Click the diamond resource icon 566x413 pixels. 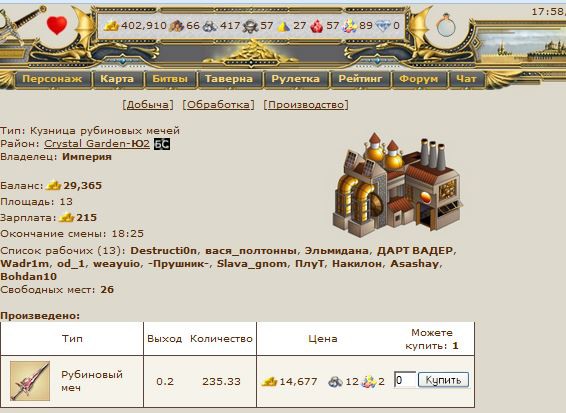click(x=383, y=26)
